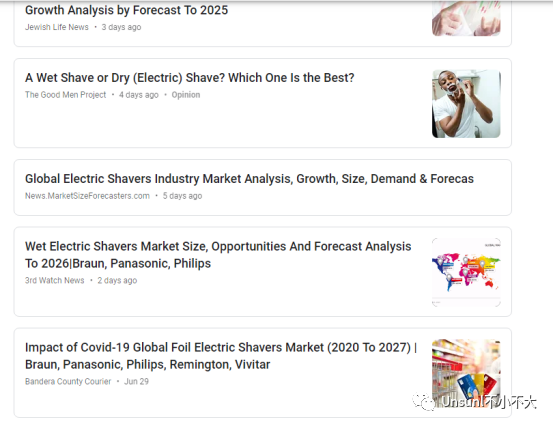Image resolution: width=554 pixels, height=427 pixels.
Task: Click the '4 days ago' timestamp
Action: (138, 95)
